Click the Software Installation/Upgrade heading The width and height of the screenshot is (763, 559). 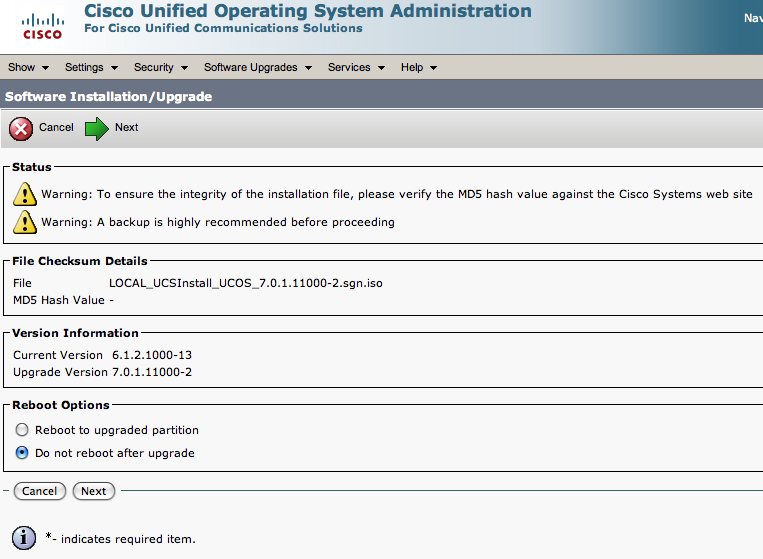(x=109, y=96)
